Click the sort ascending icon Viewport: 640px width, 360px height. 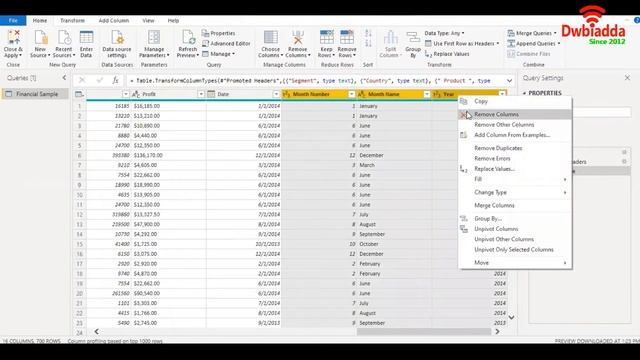368,34
